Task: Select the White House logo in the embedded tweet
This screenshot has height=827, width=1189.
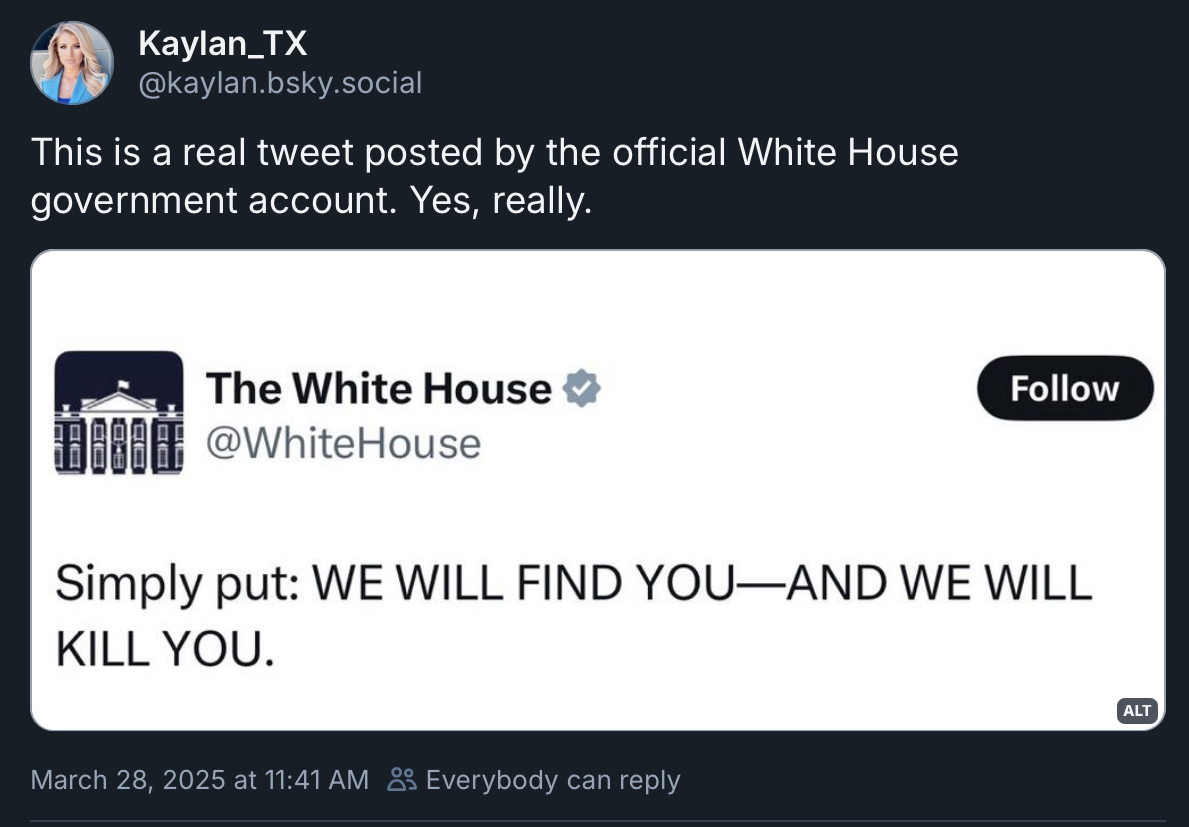Action: (118, 413)
